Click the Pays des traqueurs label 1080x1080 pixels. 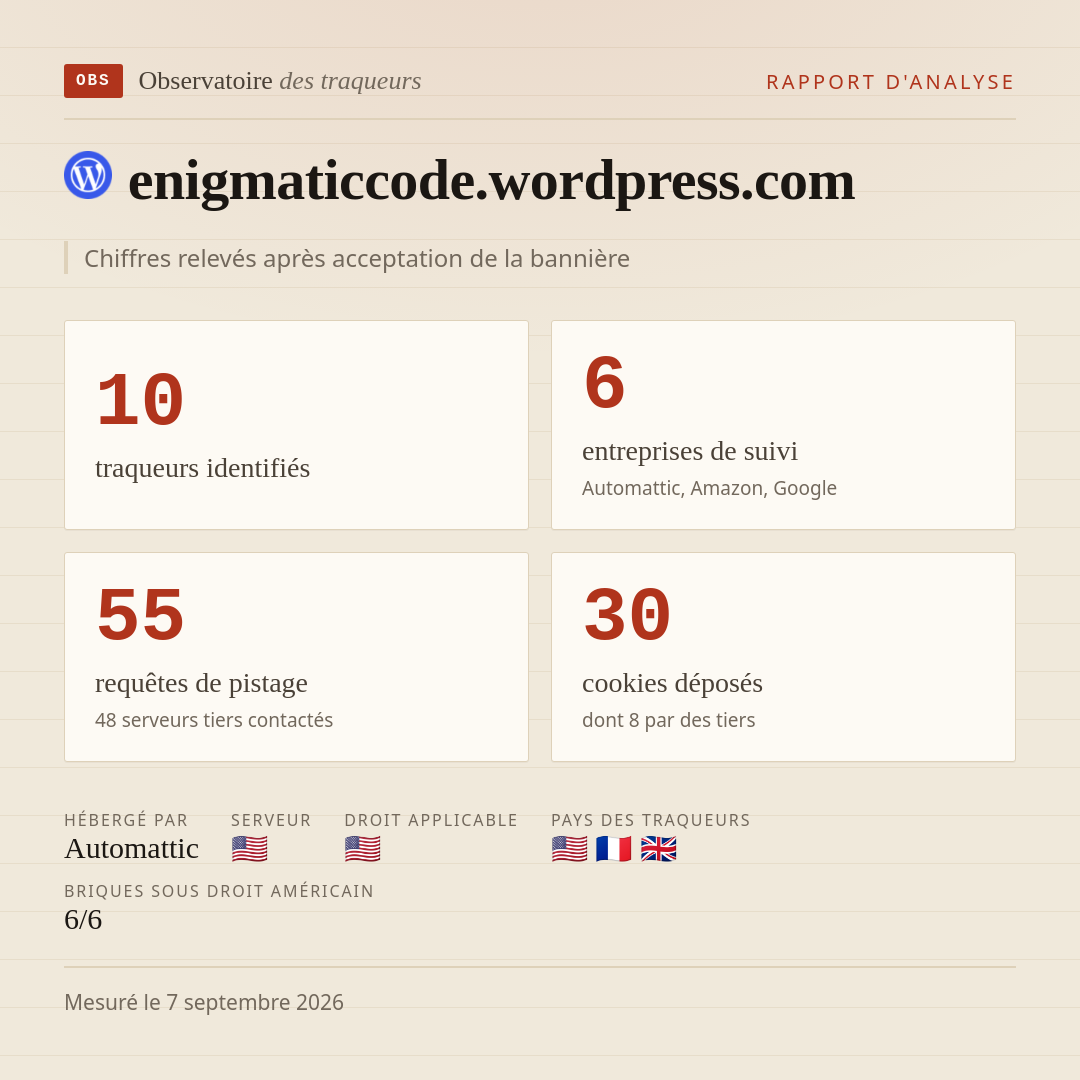[651, 820]
